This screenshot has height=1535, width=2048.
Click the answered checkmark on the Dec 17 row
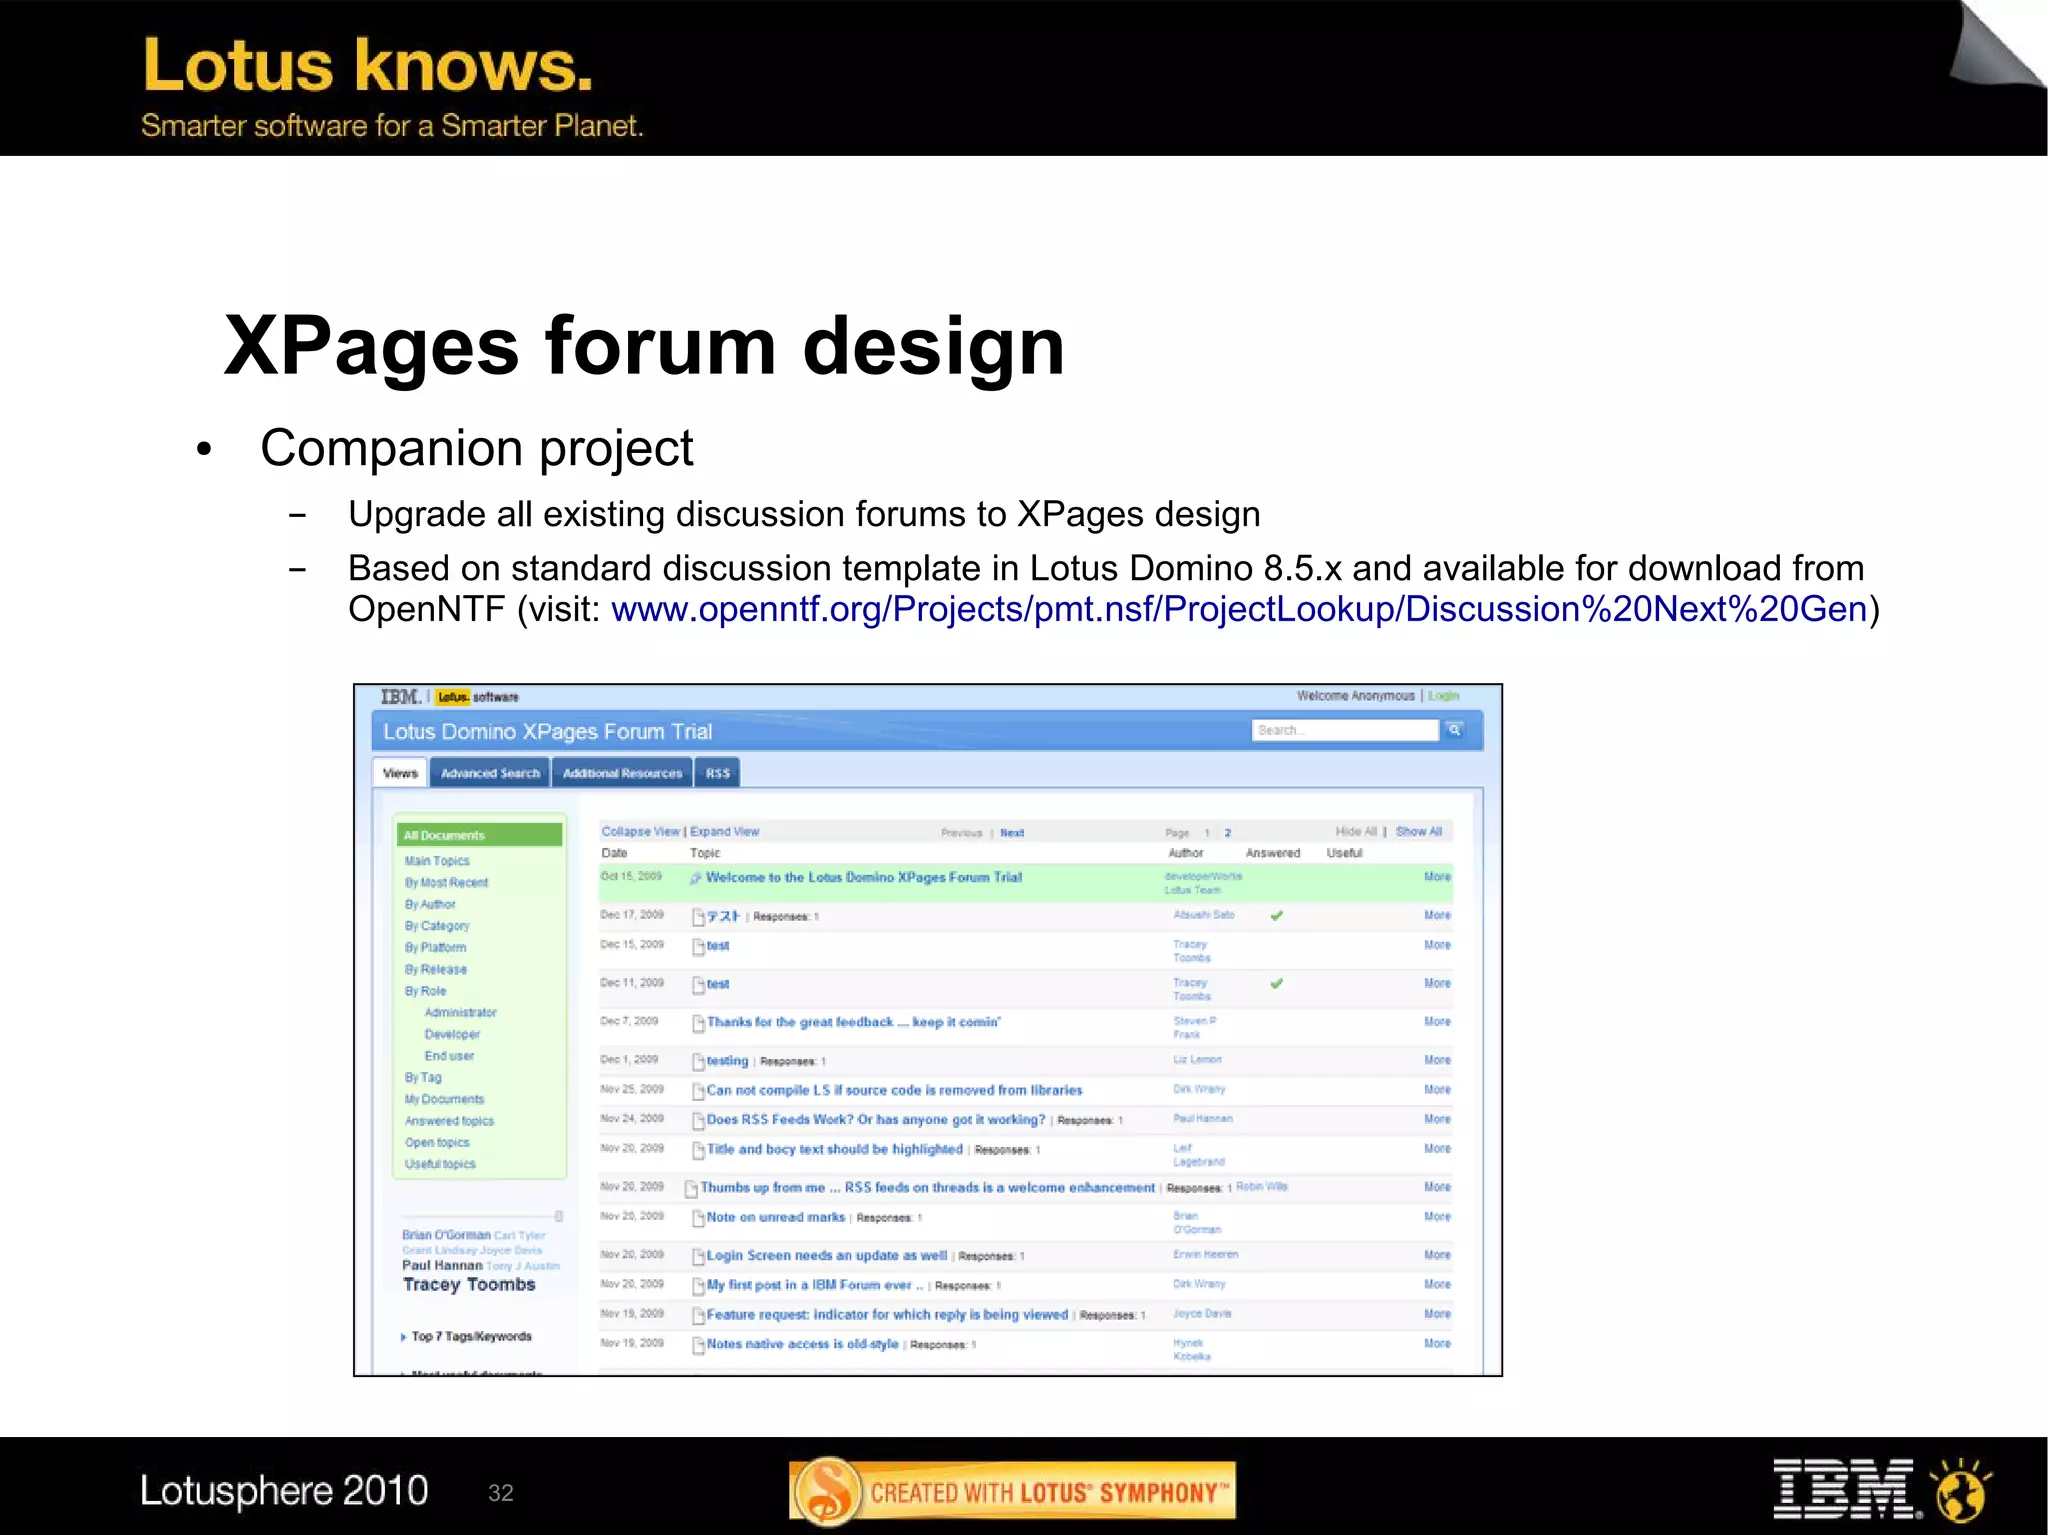tap(1277, 916)
